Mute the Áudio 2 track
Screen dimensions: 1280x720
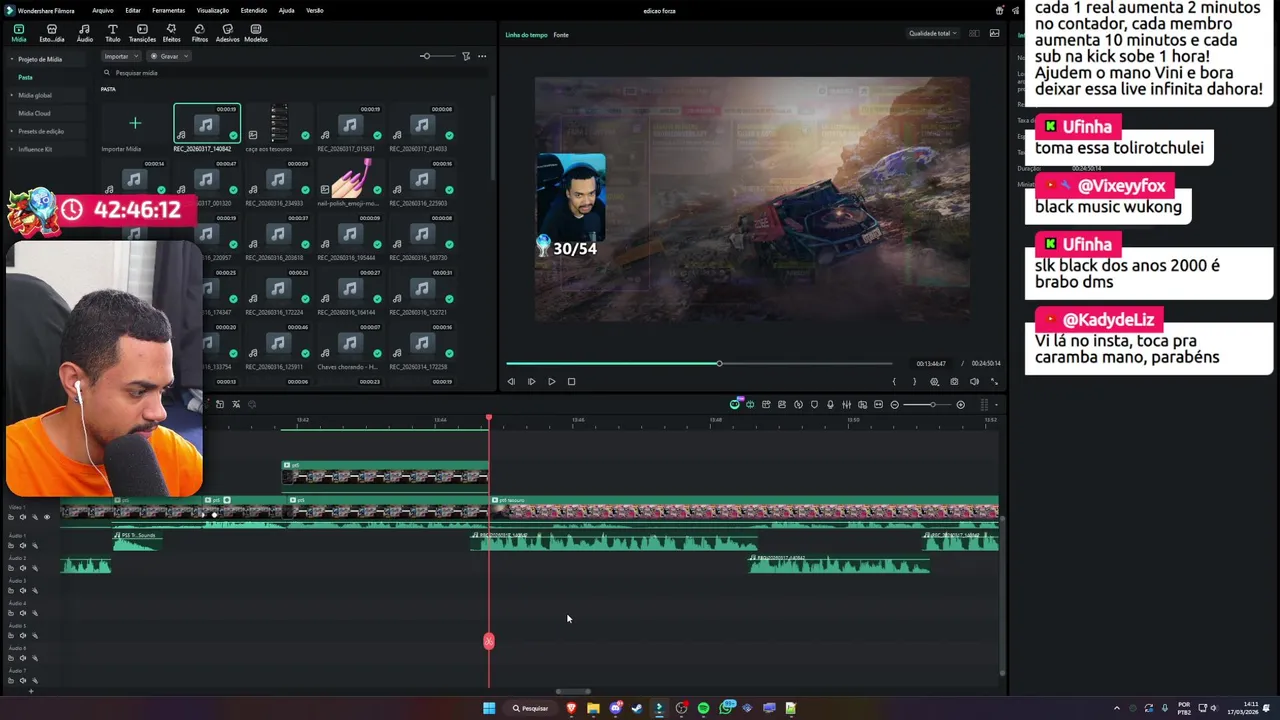click(22, 568)
